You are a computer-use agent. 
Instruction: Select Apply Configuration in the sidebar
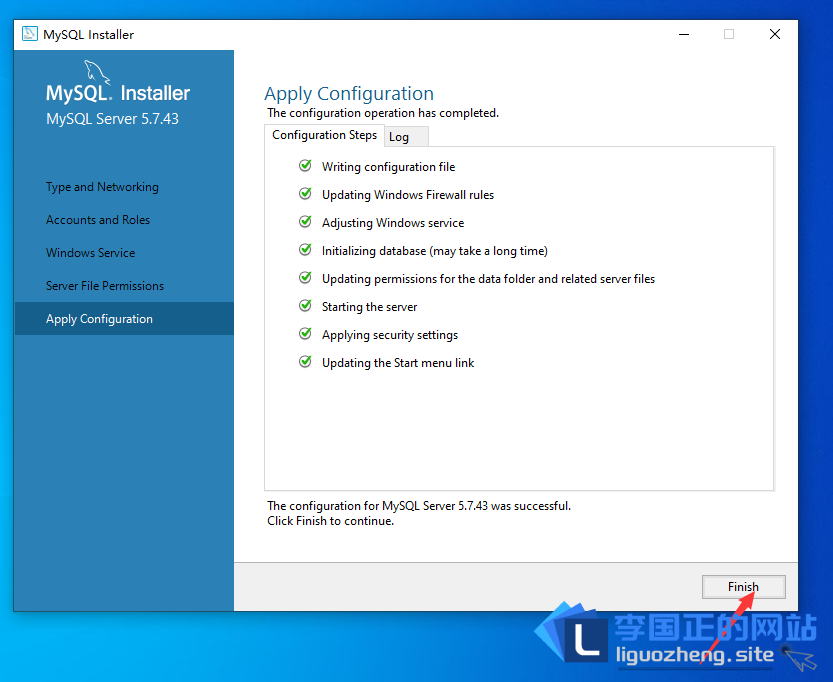pos(124,319)
